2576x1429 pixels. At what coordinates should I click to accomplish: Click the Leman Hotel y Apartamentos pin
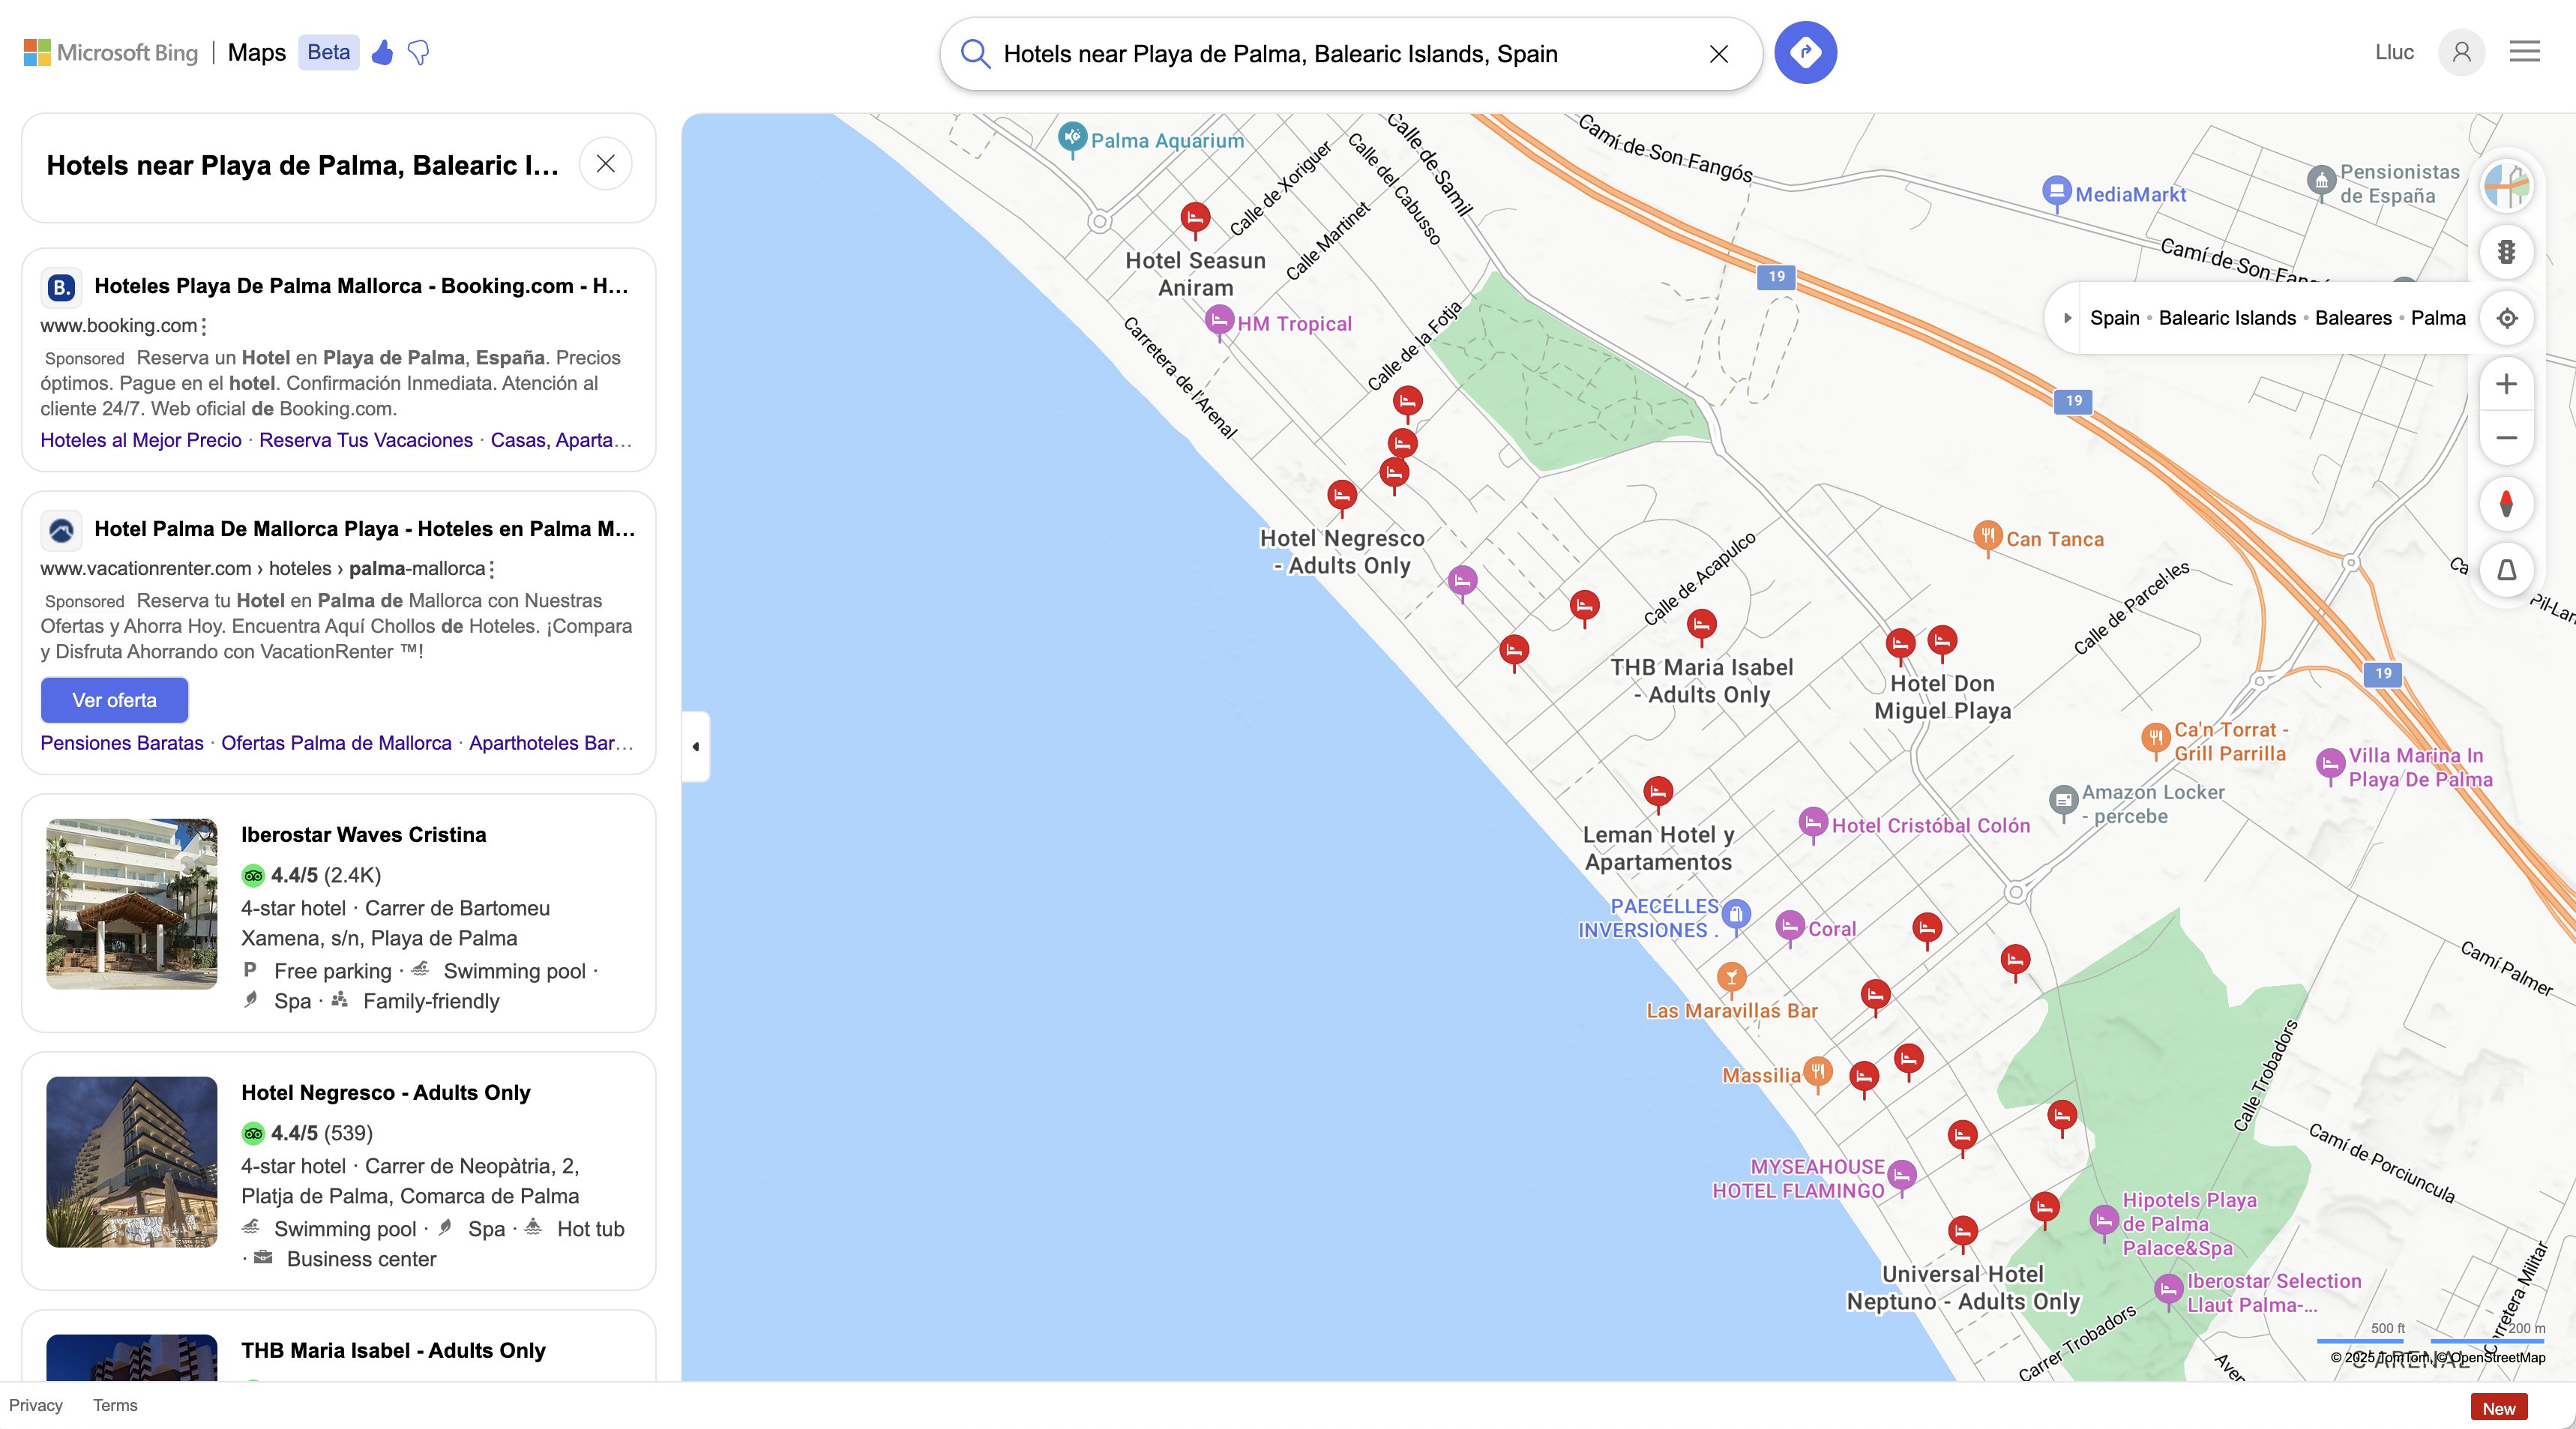1658,793
